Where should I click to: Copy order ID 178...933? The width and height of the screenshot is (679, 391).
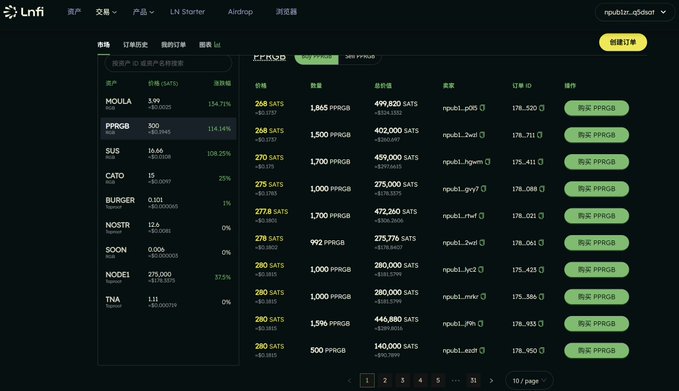tap(541, 323)
